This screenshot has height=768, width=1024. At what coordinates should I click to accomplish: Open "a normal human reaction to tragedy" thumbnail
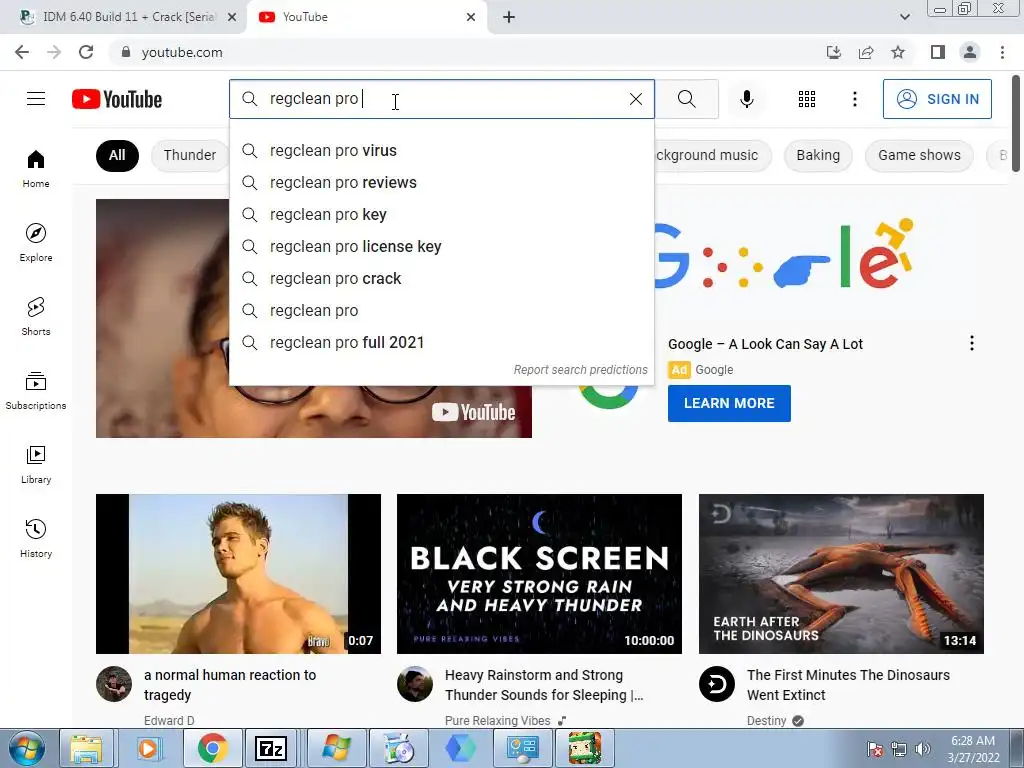(238, 574)
